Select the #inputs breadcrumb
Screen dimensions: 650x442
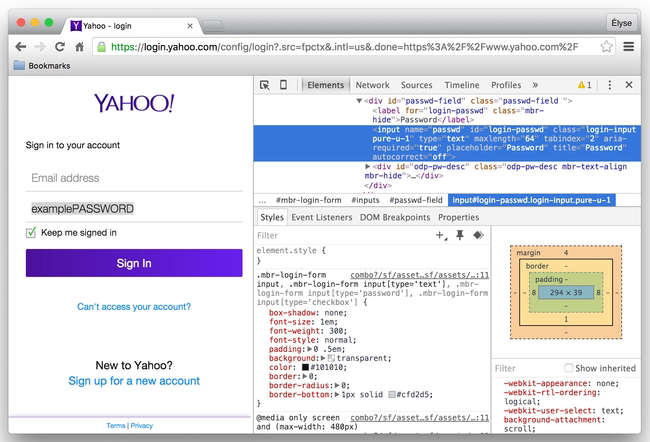tap(365, 200)
